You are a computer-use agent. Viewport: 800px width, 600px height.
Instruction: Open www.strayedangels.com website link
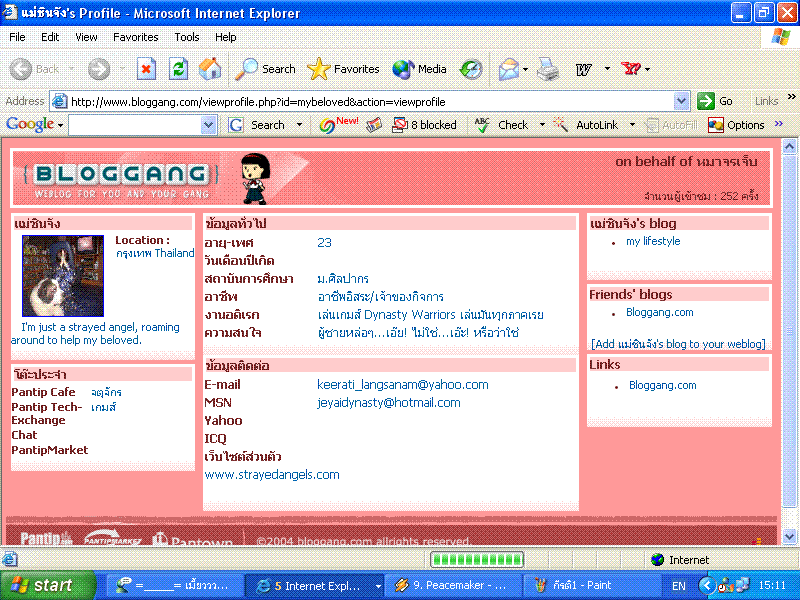pos(272,474)
